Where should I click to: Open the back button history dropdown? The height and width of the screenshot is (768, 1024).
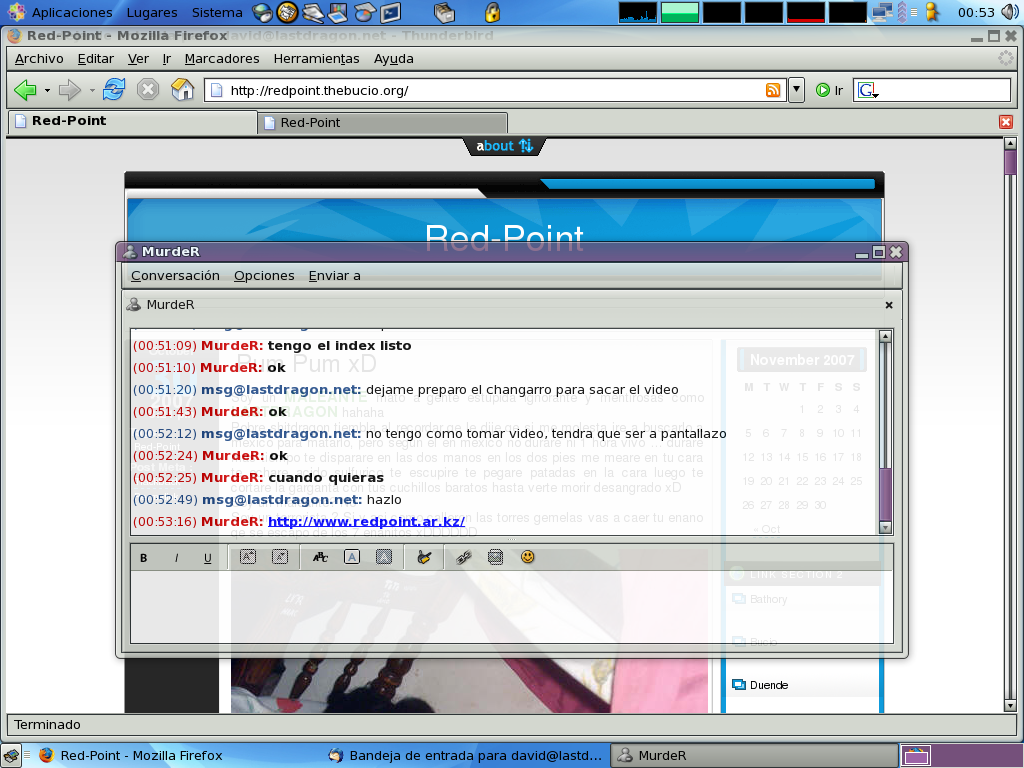(47, 91)
